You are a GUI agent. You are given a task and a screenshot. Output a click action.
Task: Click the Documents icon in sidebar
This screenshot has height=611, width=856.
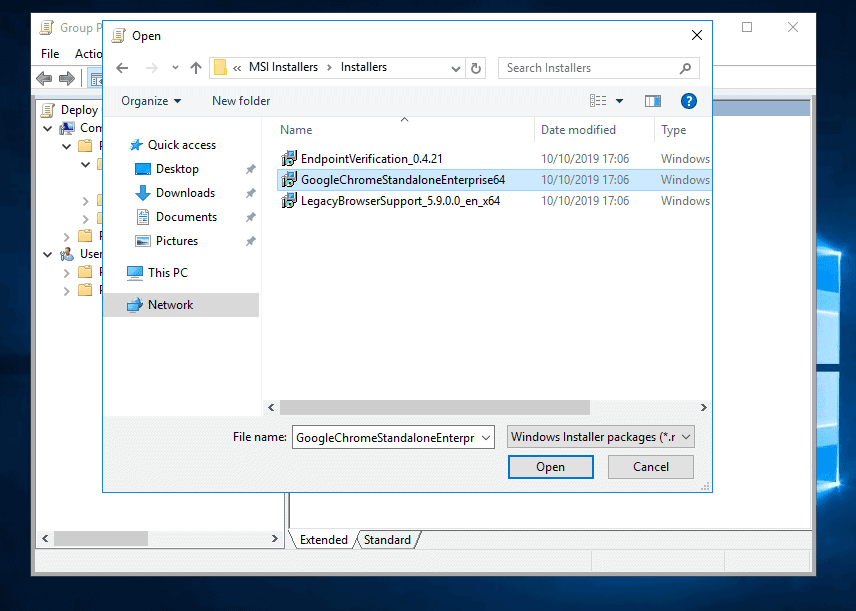pos(142,217)
